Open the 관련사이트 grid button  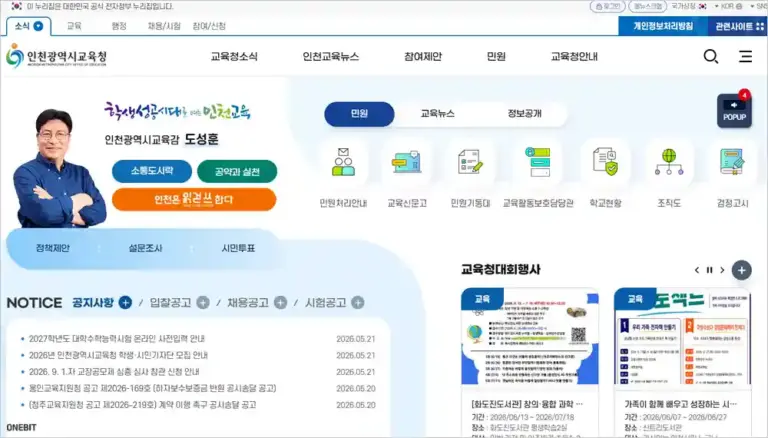click(739, 26)
